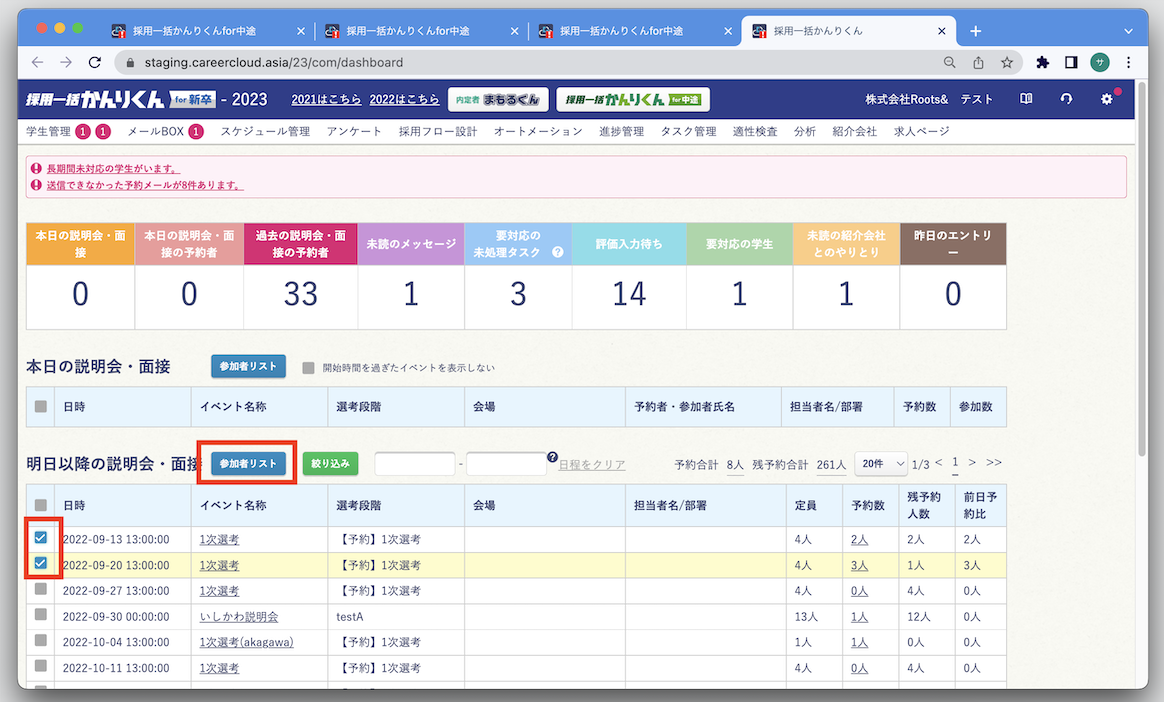
Task: Enable hiding events past start time checkbox
Action: [309, 367]
